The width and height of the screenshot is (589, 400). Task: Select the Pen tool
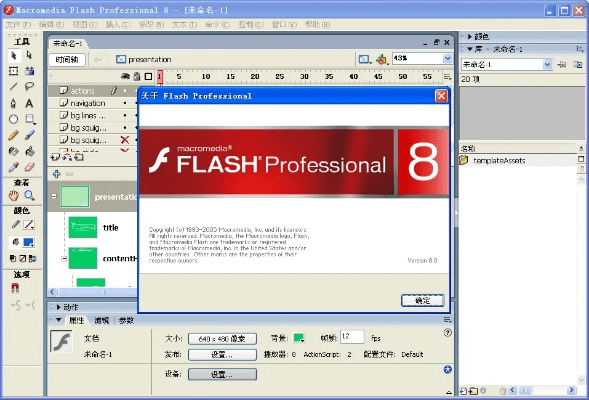click(14, 103)
